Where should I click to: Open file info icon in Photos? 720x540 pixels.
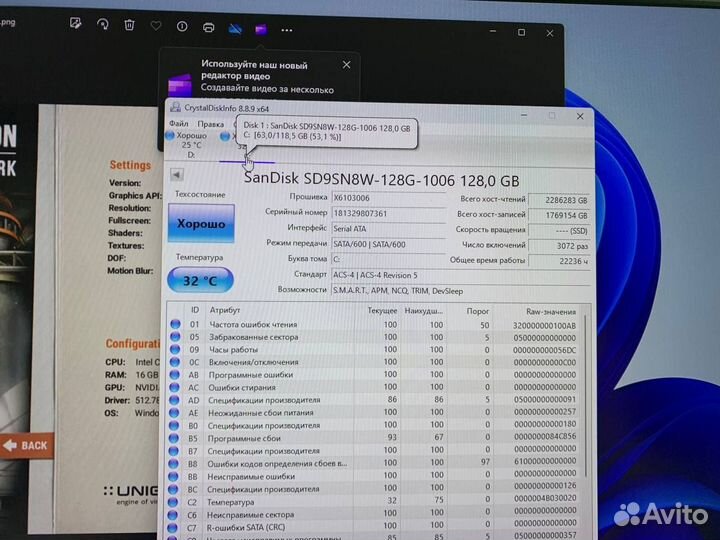pos(182,26)
